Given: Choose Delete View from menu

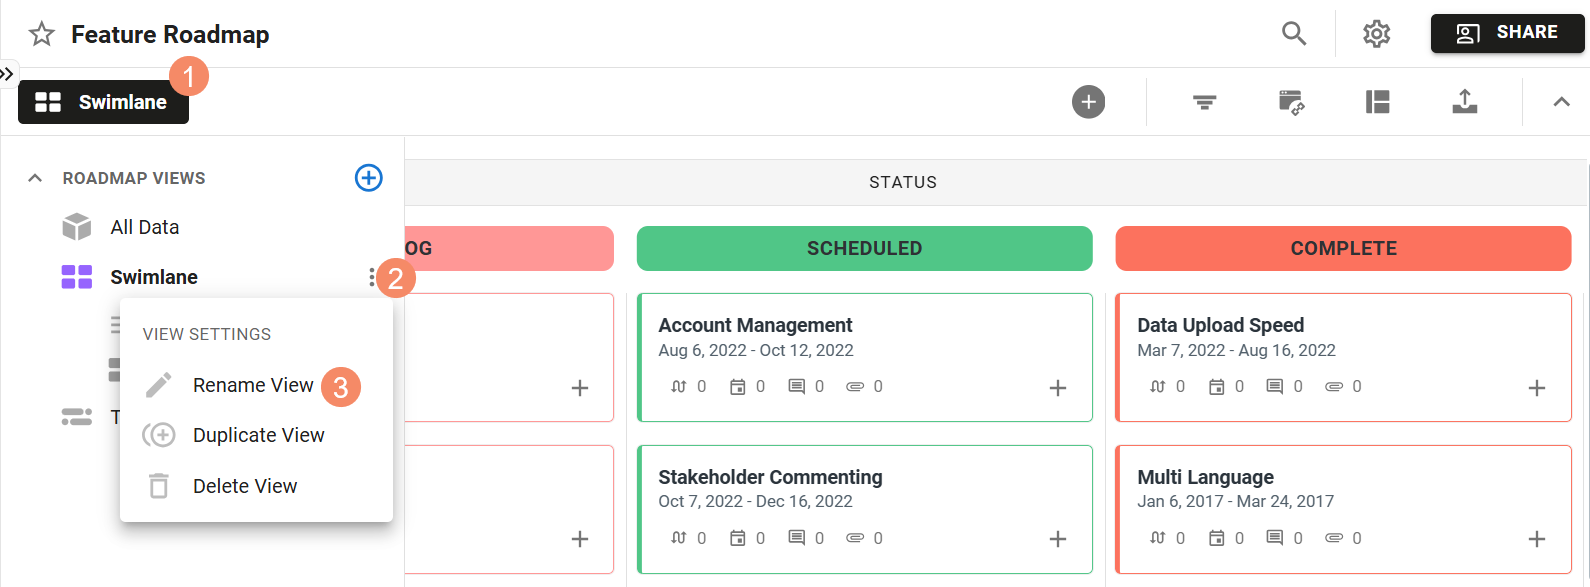Looking at the screenshot, I should click(x=244, y=486).
